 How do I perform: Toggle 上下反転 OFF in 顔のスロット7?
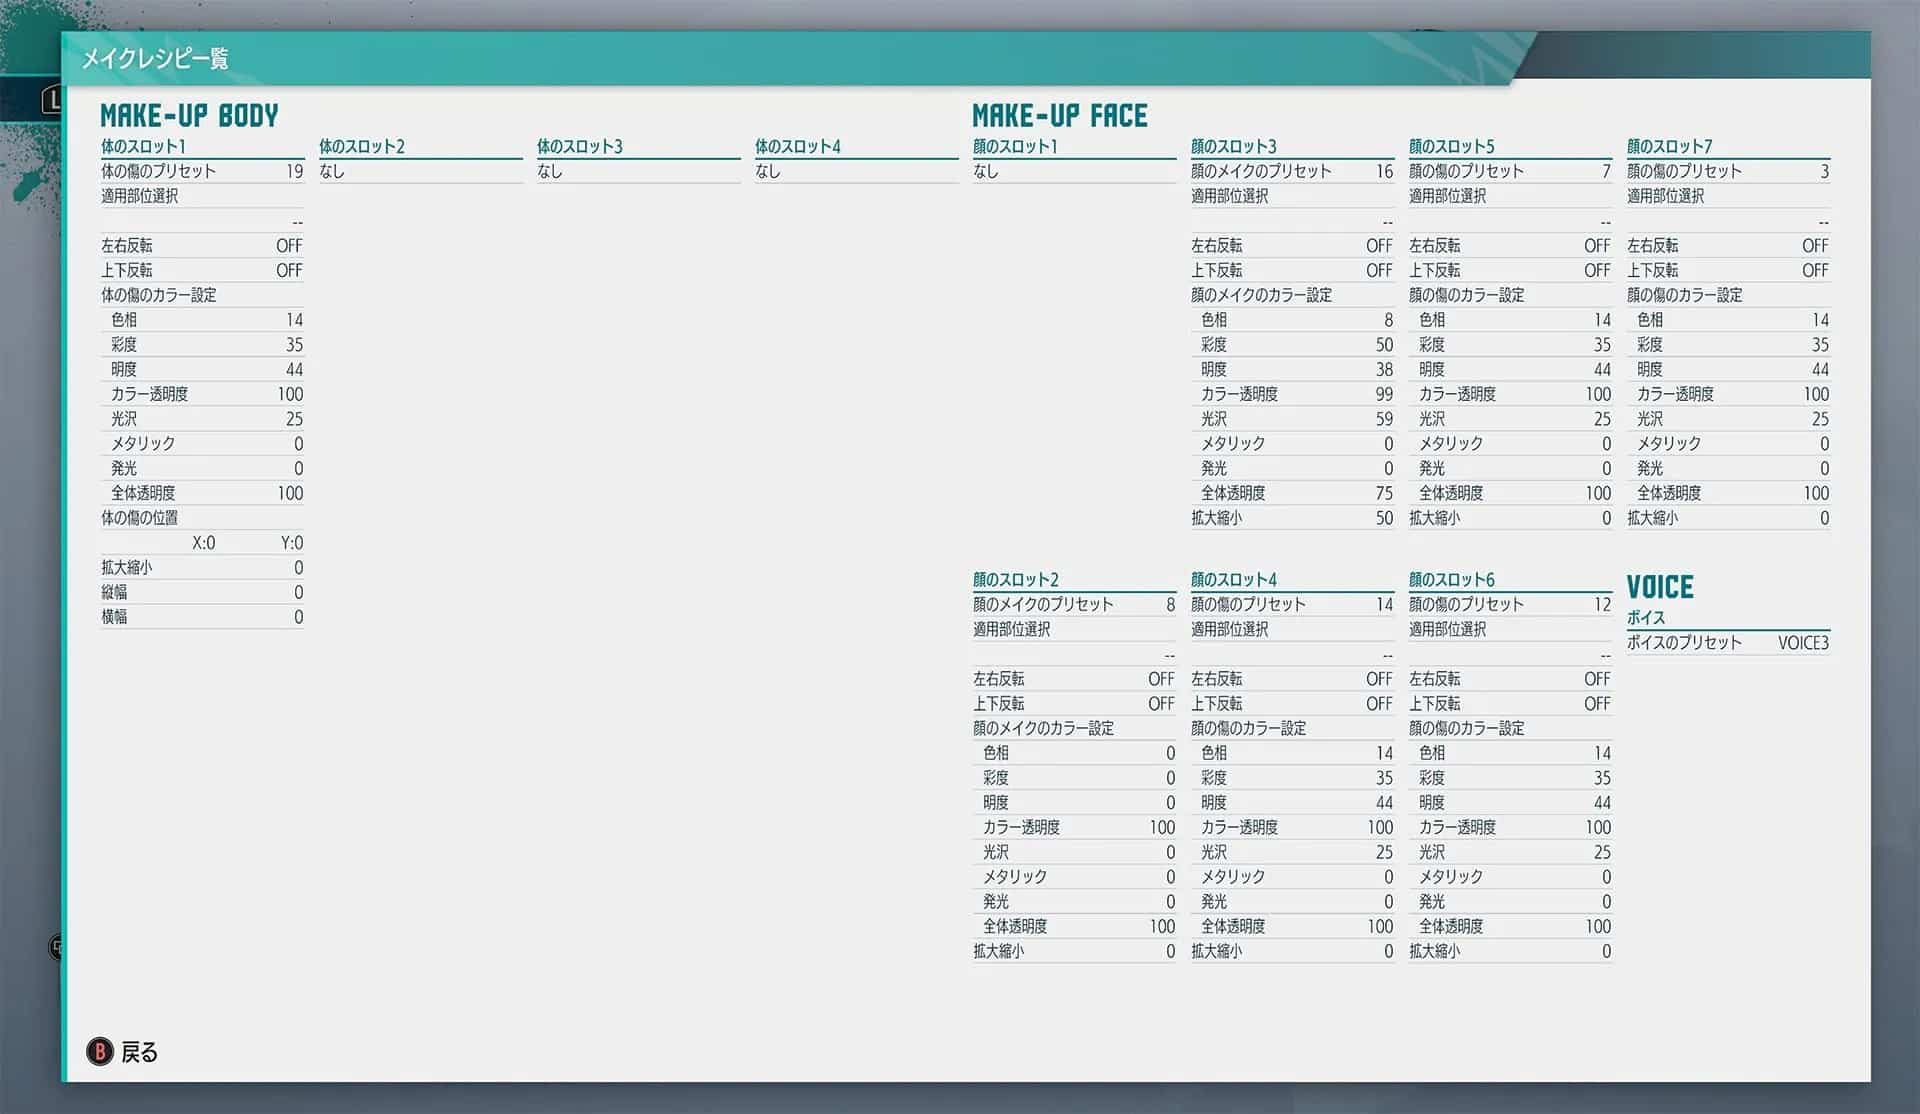click(x=1814, y=271)
